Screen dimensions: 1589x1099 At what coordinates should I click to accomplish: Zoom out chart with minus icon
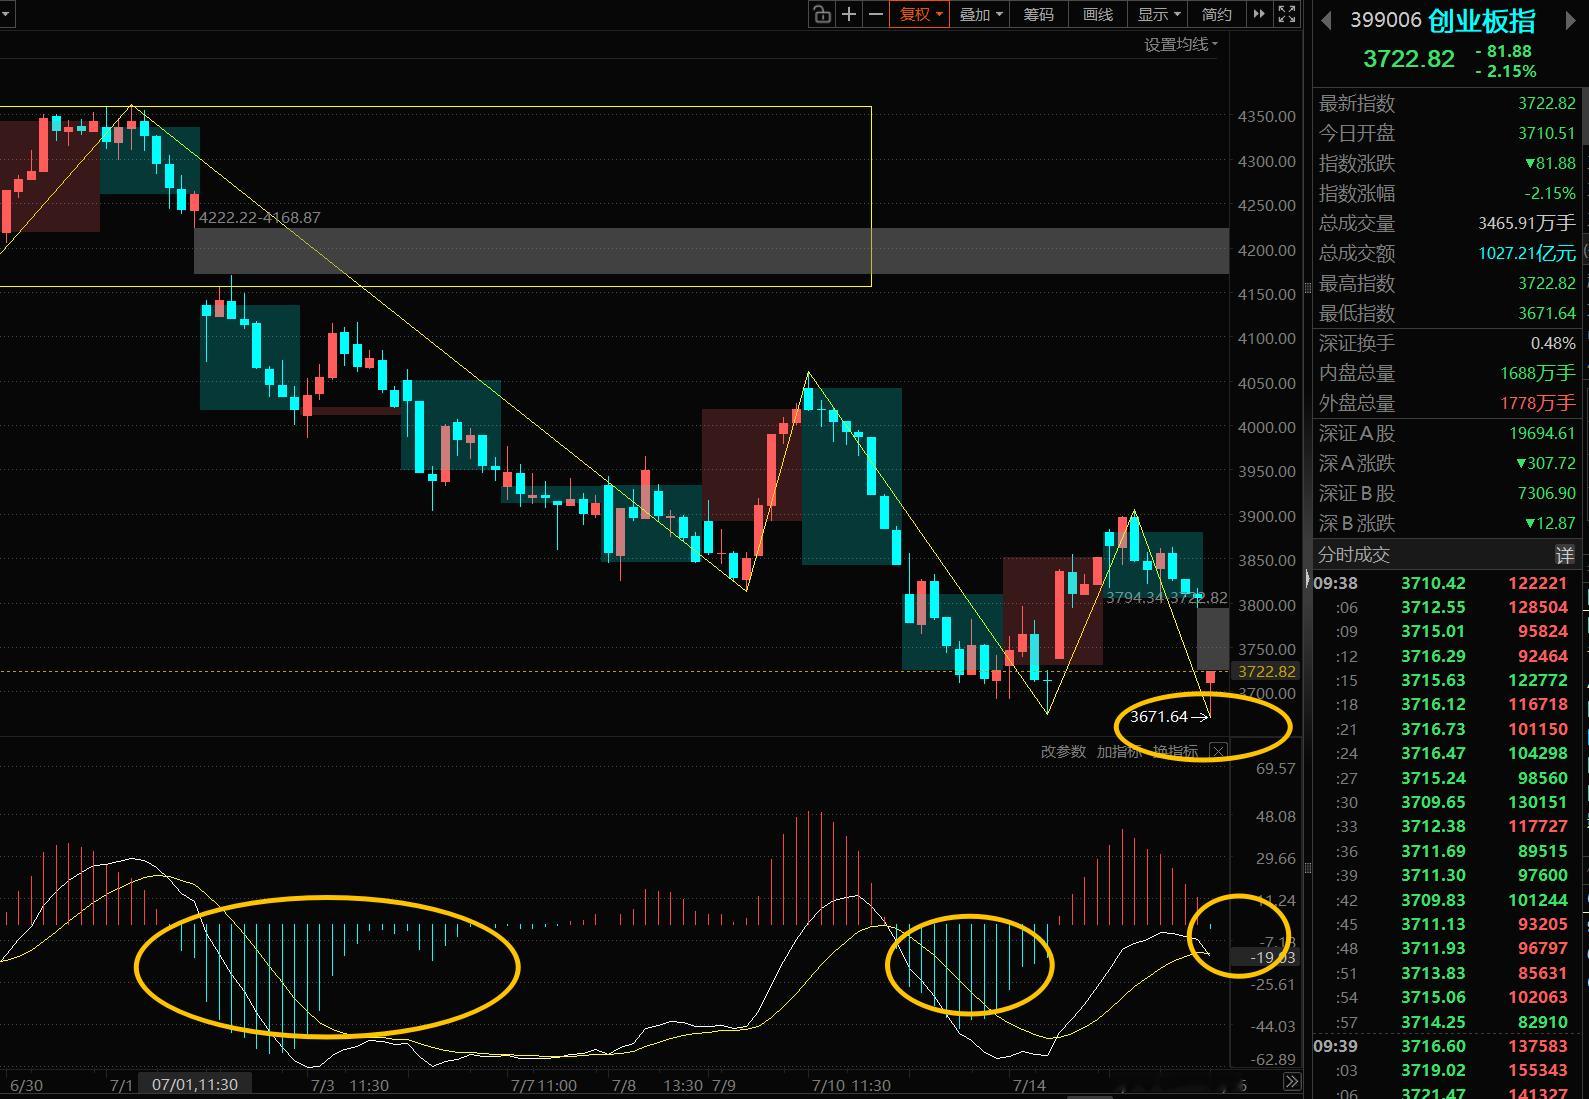876,14
